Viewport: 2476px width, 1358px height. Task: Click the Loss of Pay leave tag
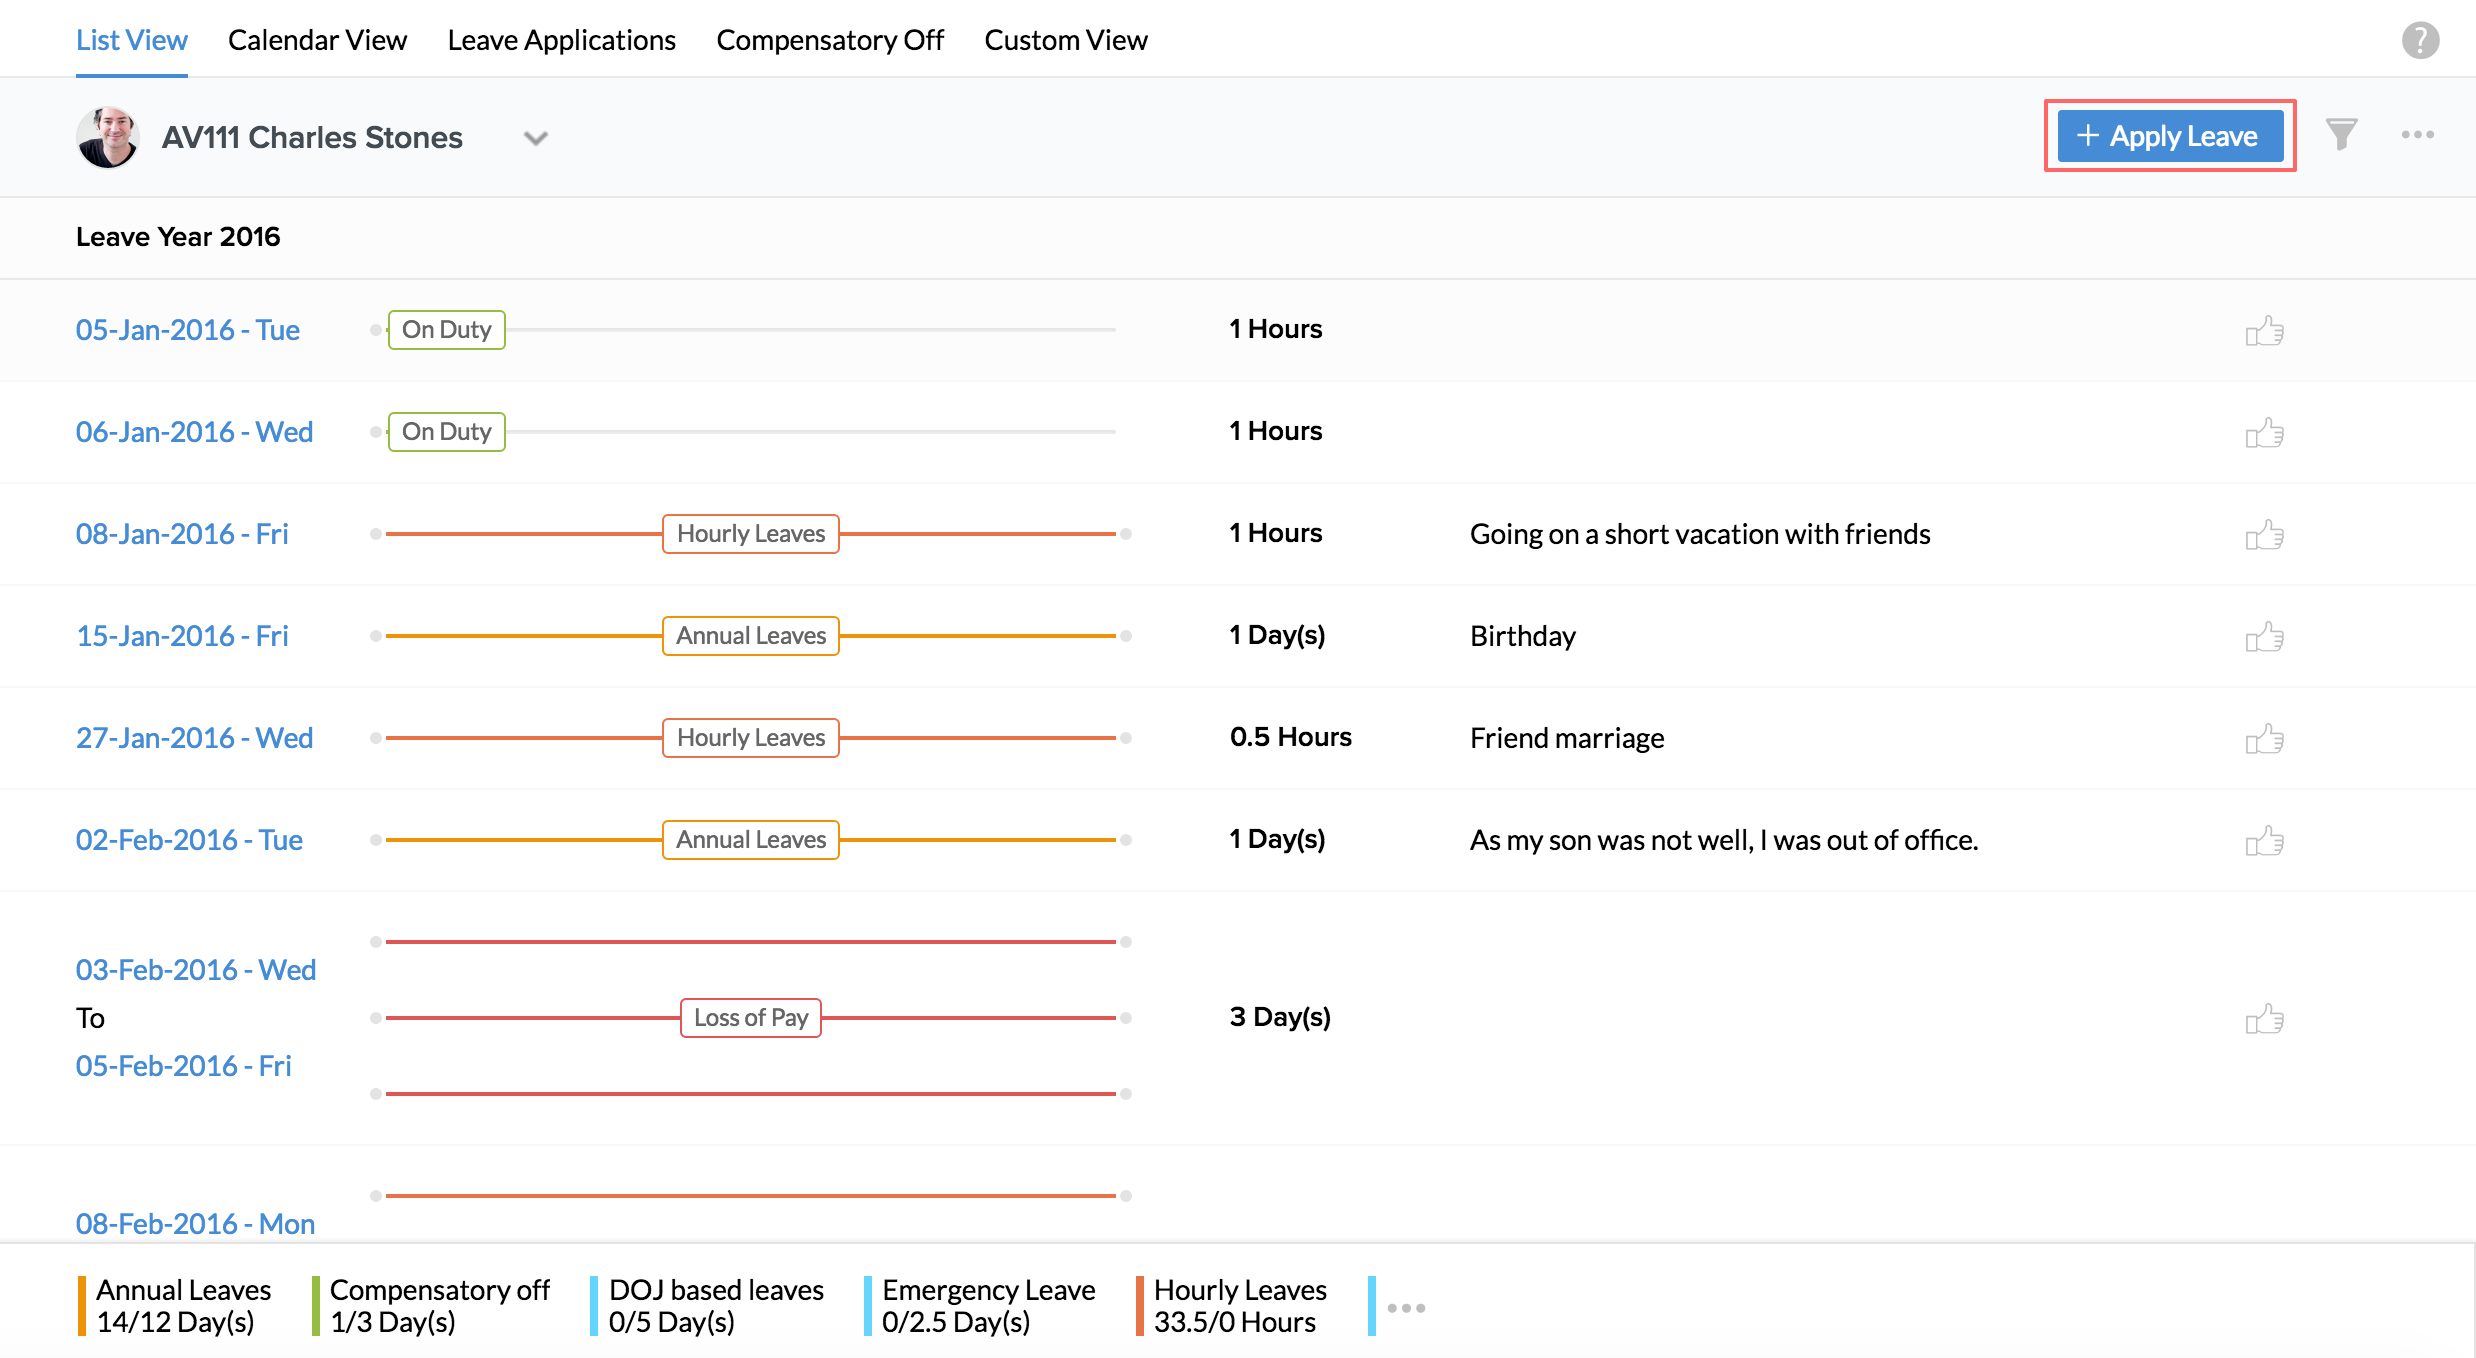[x=750, y=1018]
